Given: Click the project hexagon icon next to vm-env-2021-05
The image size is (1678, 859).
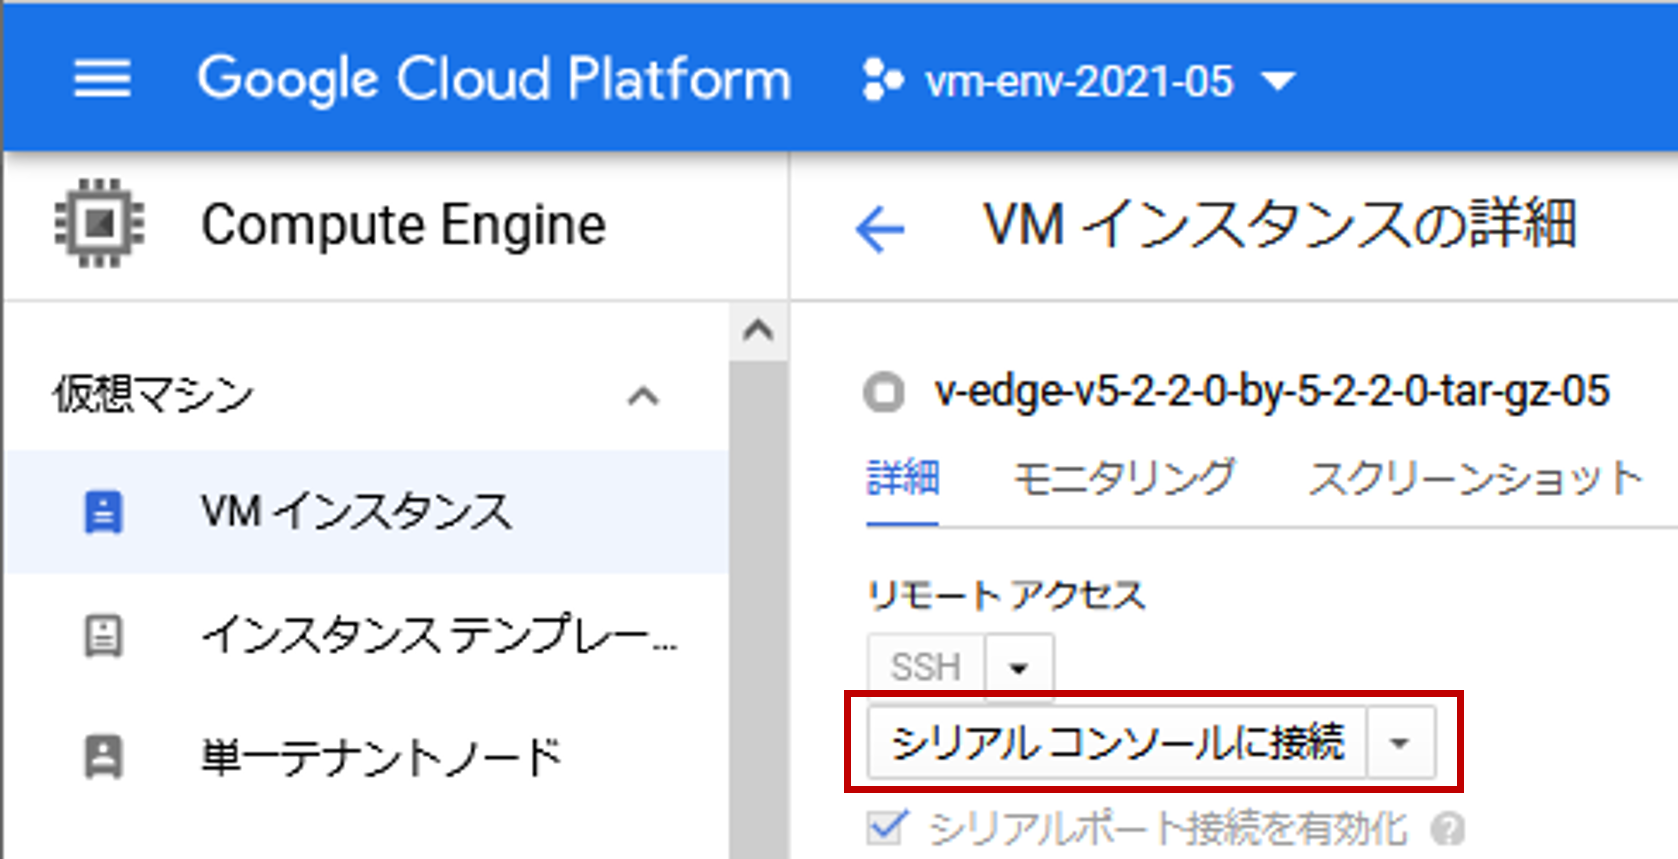Looking at the screenshot, I should 883,80.
